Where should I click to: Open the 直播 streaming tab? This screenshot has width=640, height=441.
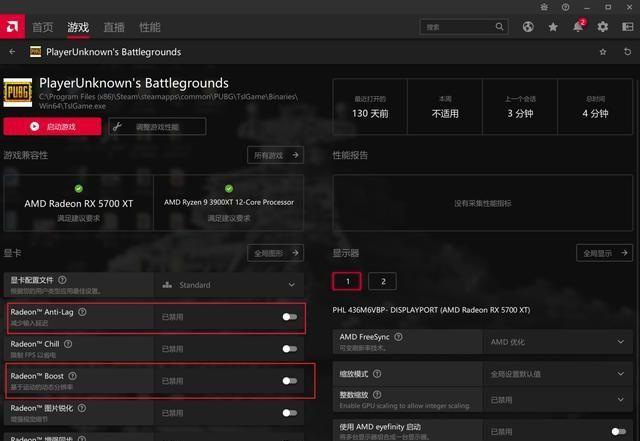[x=114, y=27]
